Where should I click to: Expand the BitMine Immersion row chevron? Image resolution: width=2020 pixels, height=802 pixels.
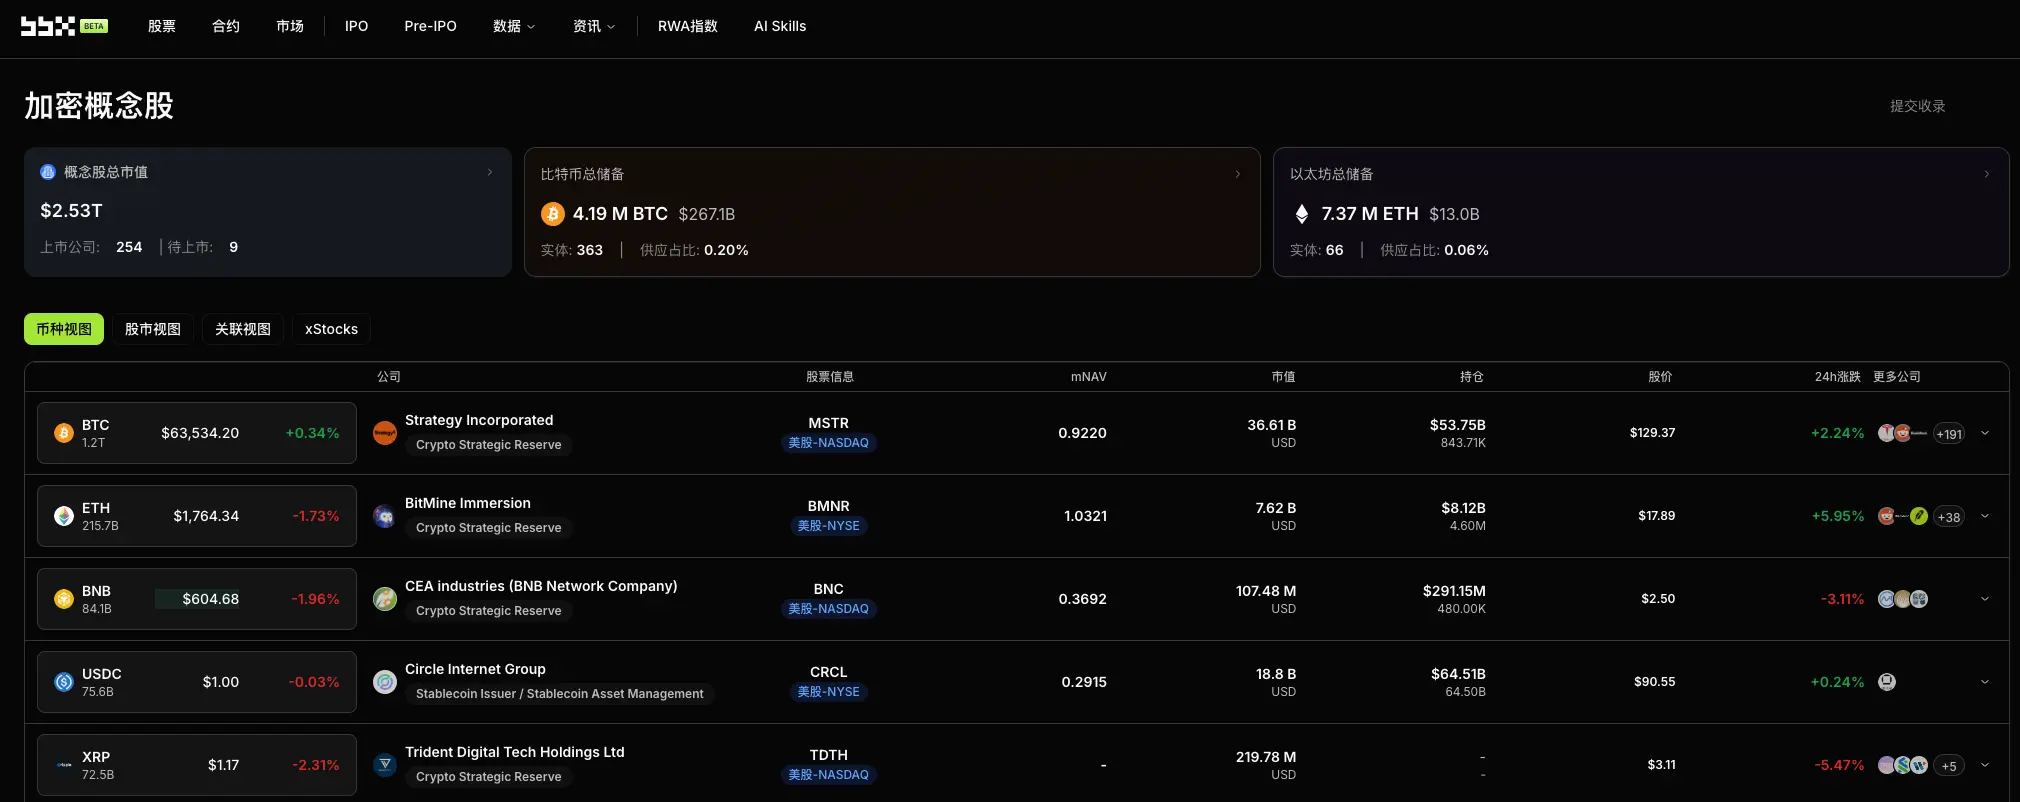click(1985, 516)
